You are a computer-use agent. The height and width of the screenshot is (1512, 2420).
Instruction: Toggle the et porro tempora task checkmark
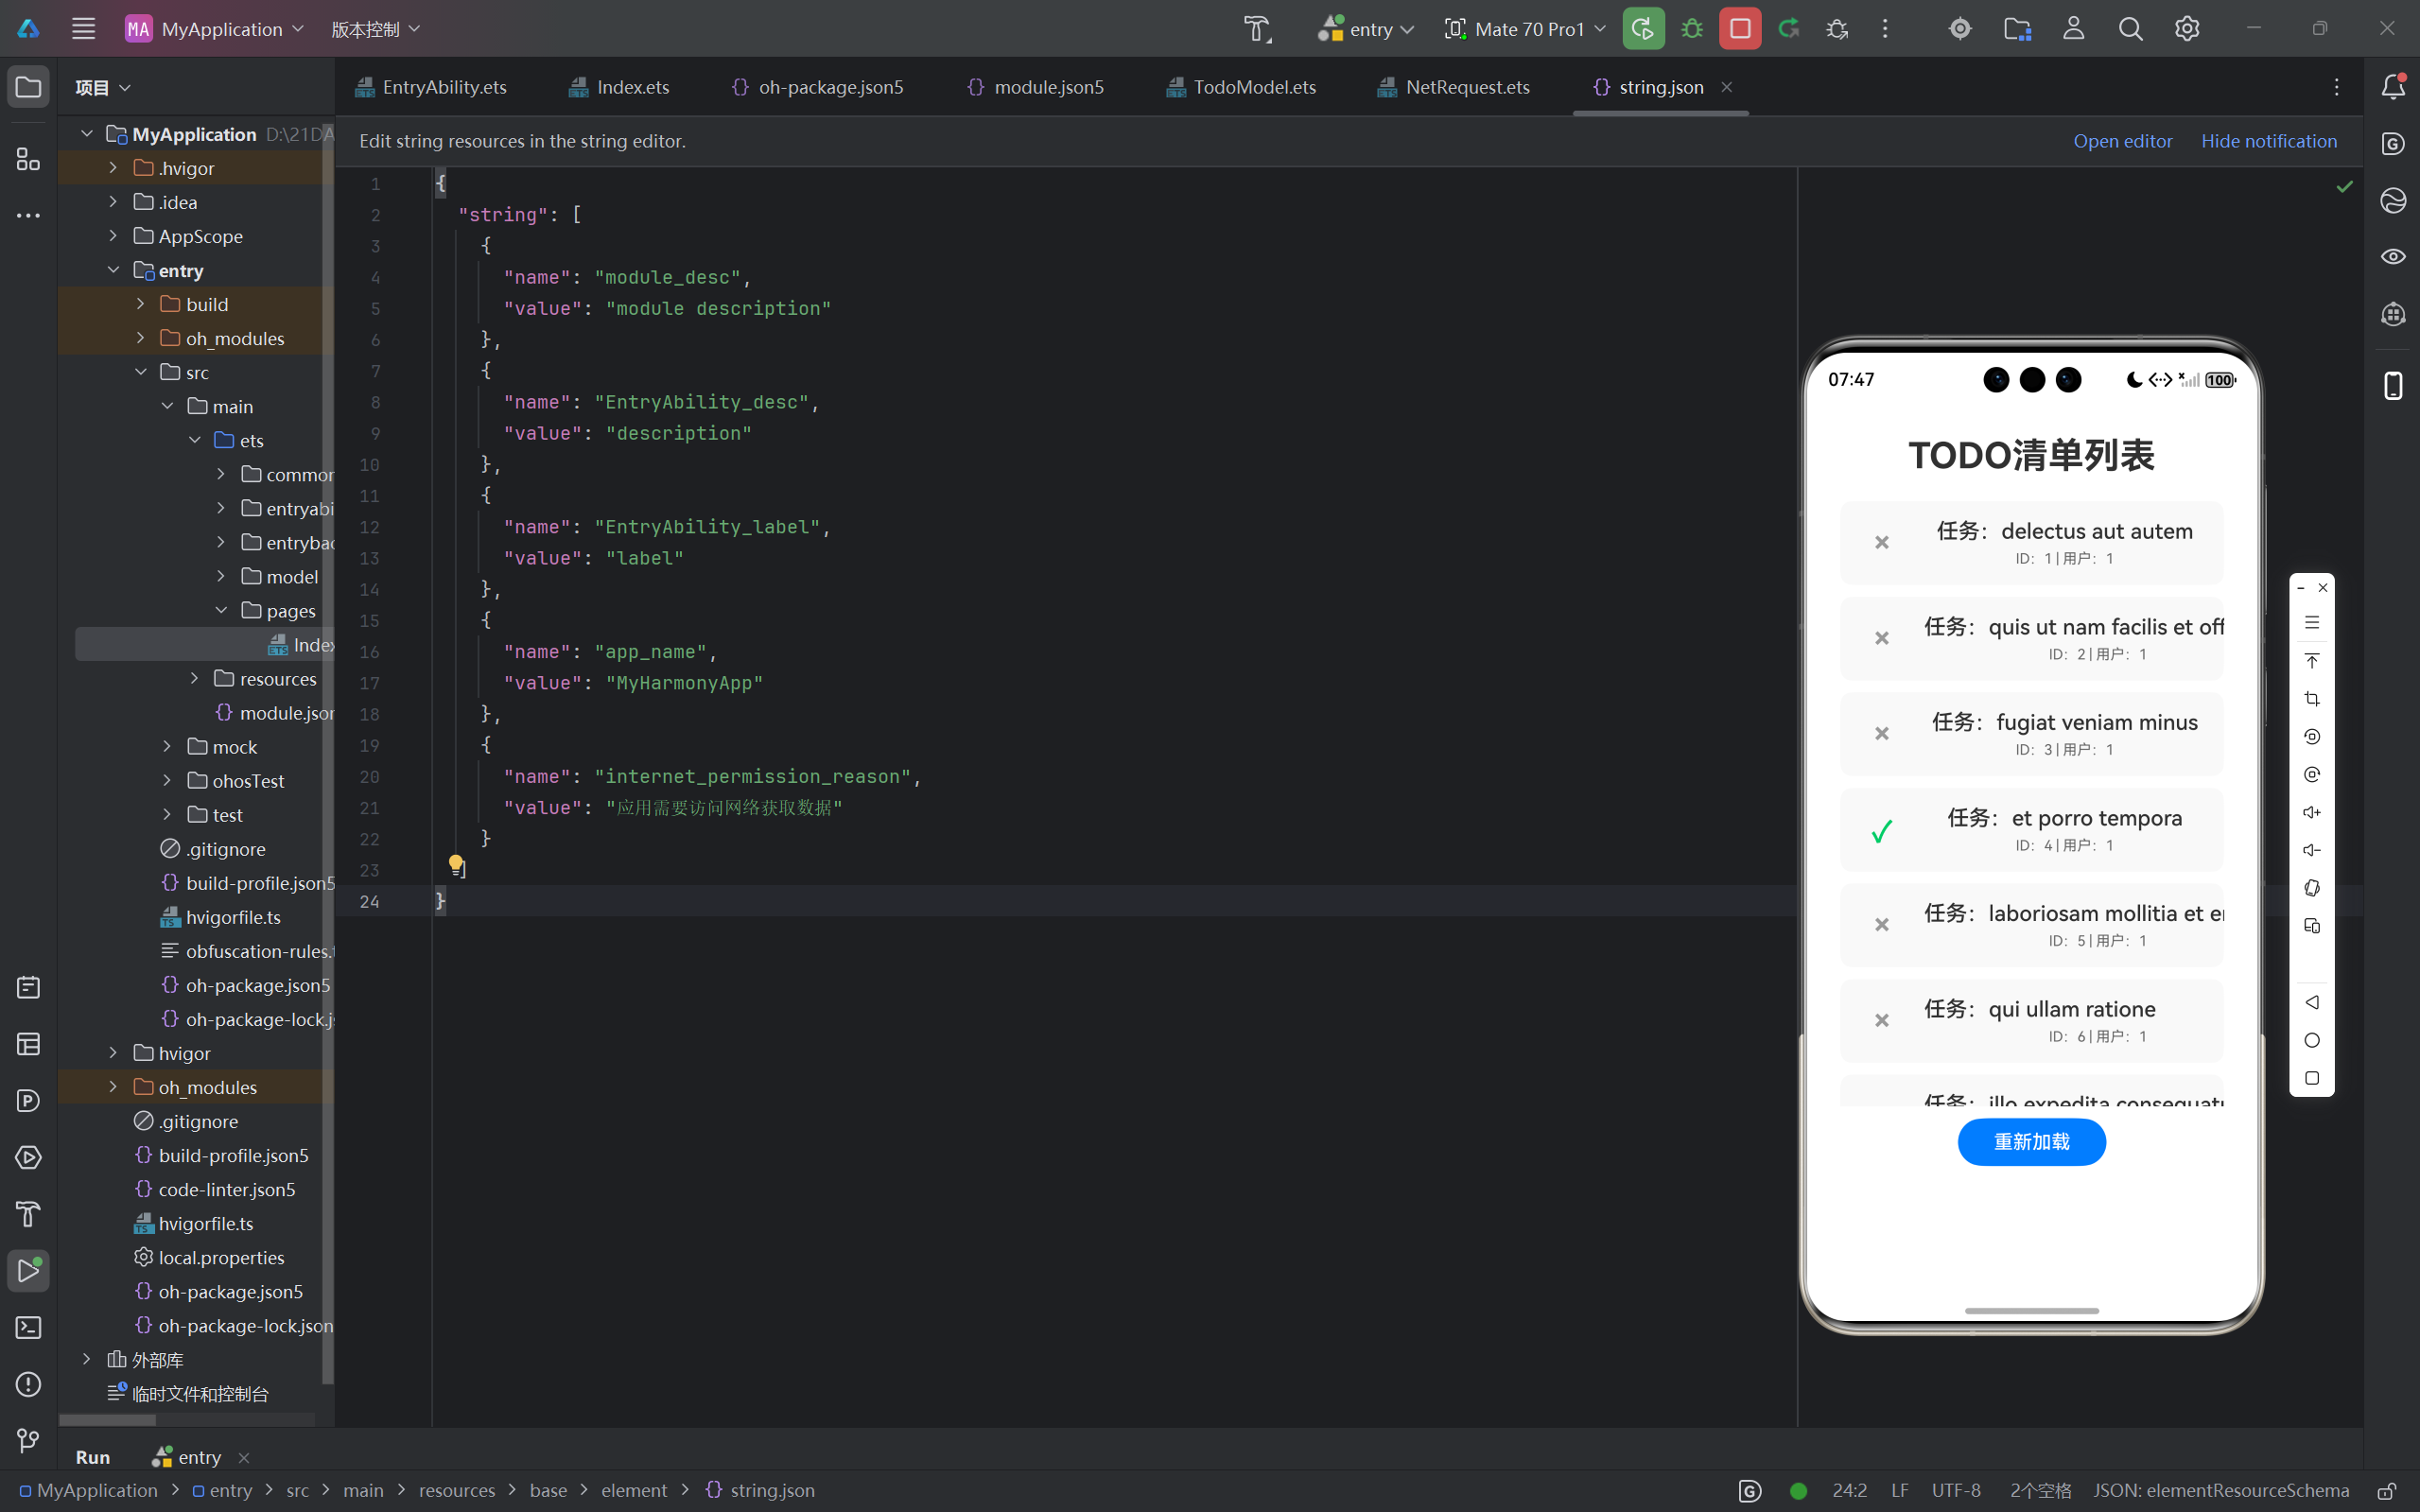(1882, 831)
